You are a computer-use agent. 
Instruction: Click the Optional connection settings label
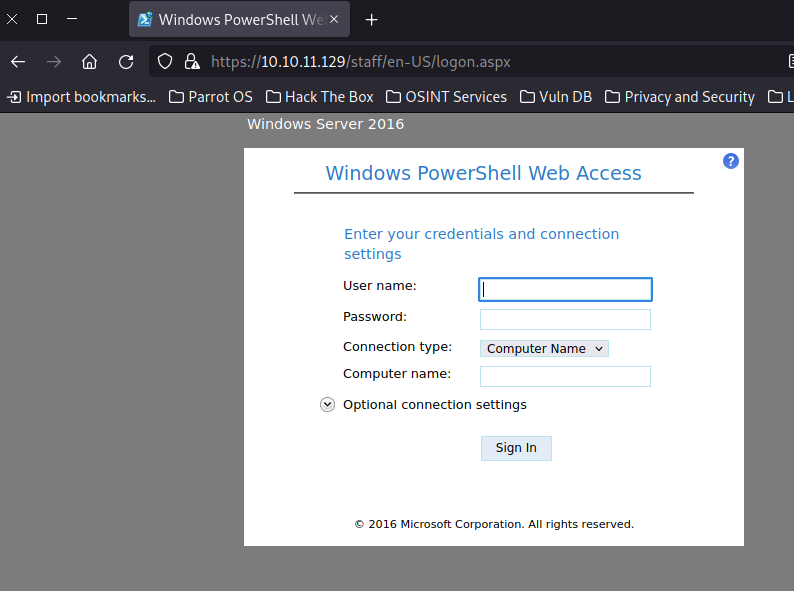click(434, 405)
